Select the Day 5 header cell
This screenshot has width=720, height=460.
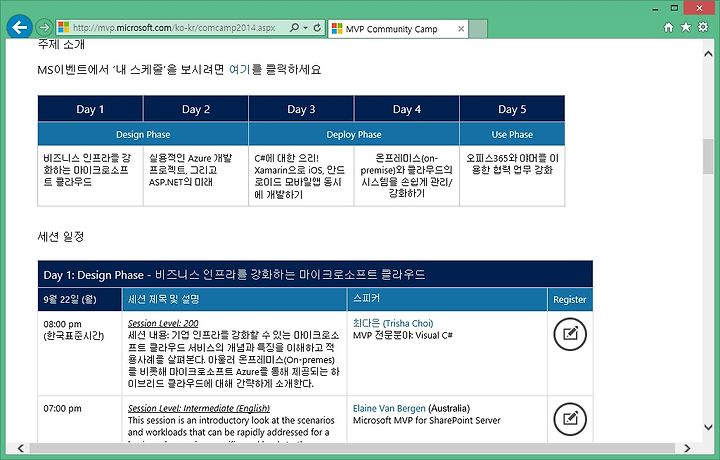(x=512, y=109)
